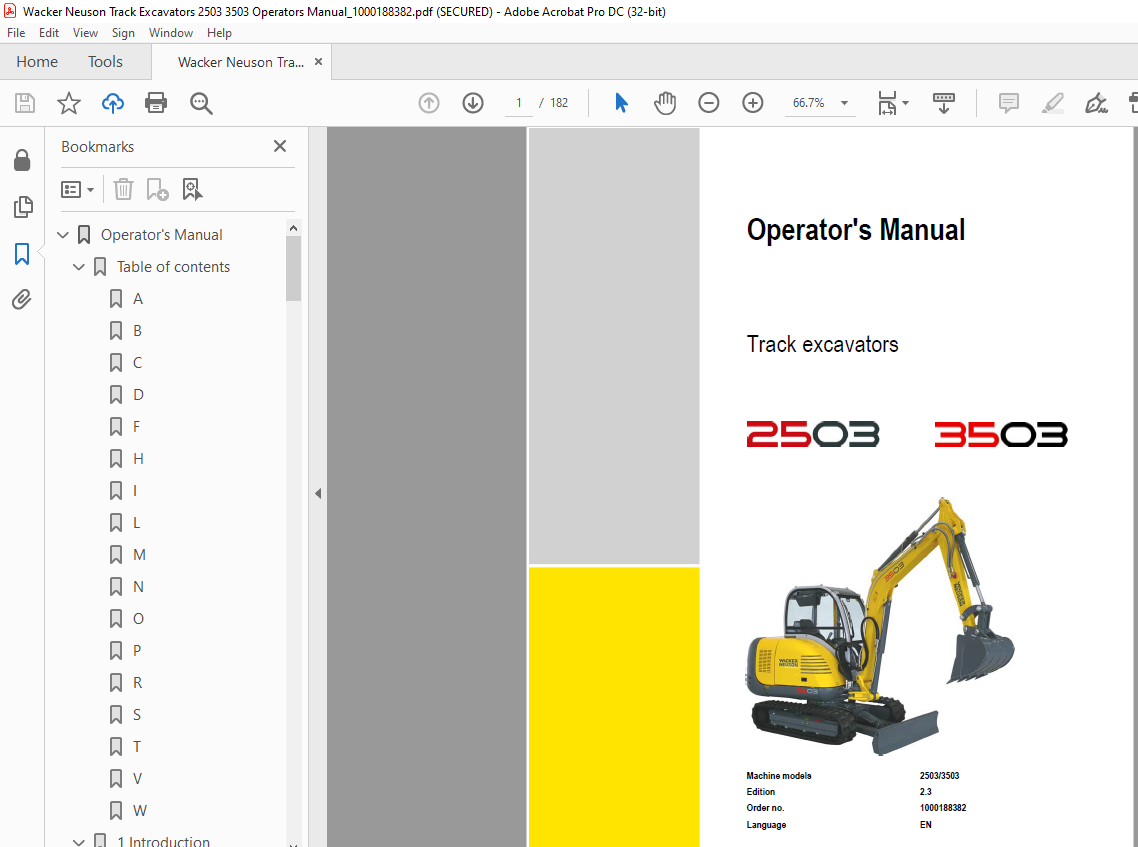Select the Operator's Manual bookmark
This screenshot has height=847, width=1138.
(x=162, y=235)
